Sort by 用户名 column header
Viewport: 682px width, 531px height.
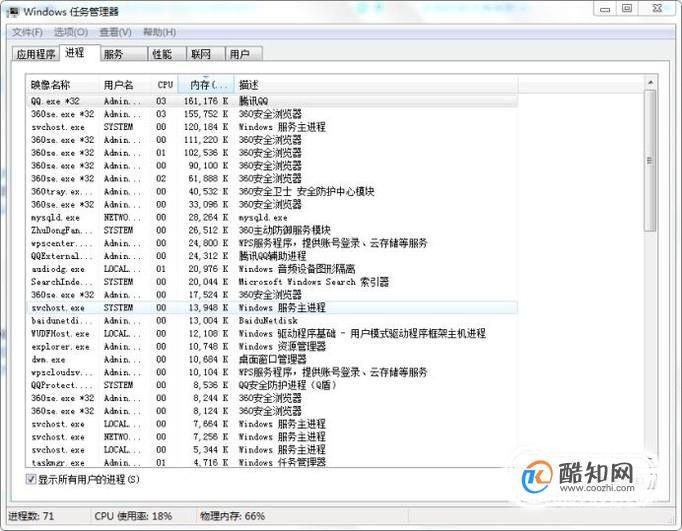click(x=126, y=85)
